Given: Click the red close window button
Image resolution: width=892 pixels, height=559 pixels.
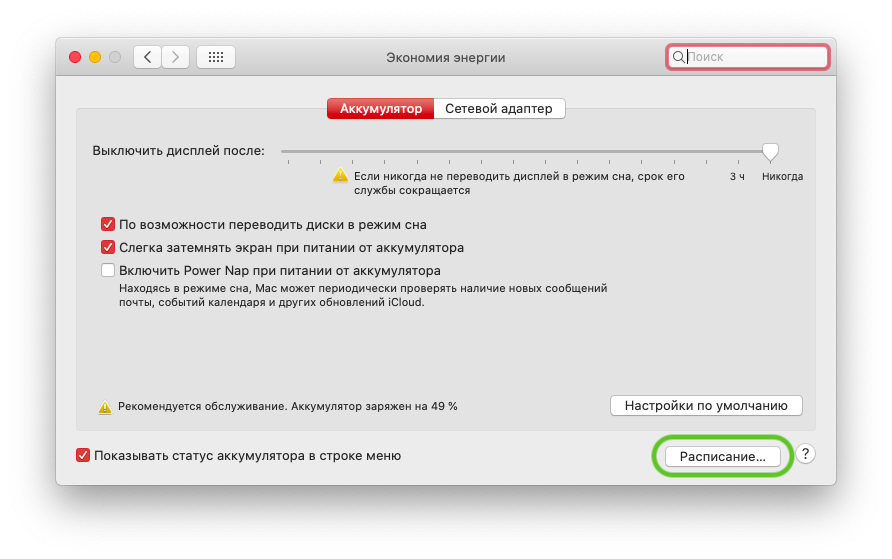Looking at the screenshot, I should click(75, 57).
